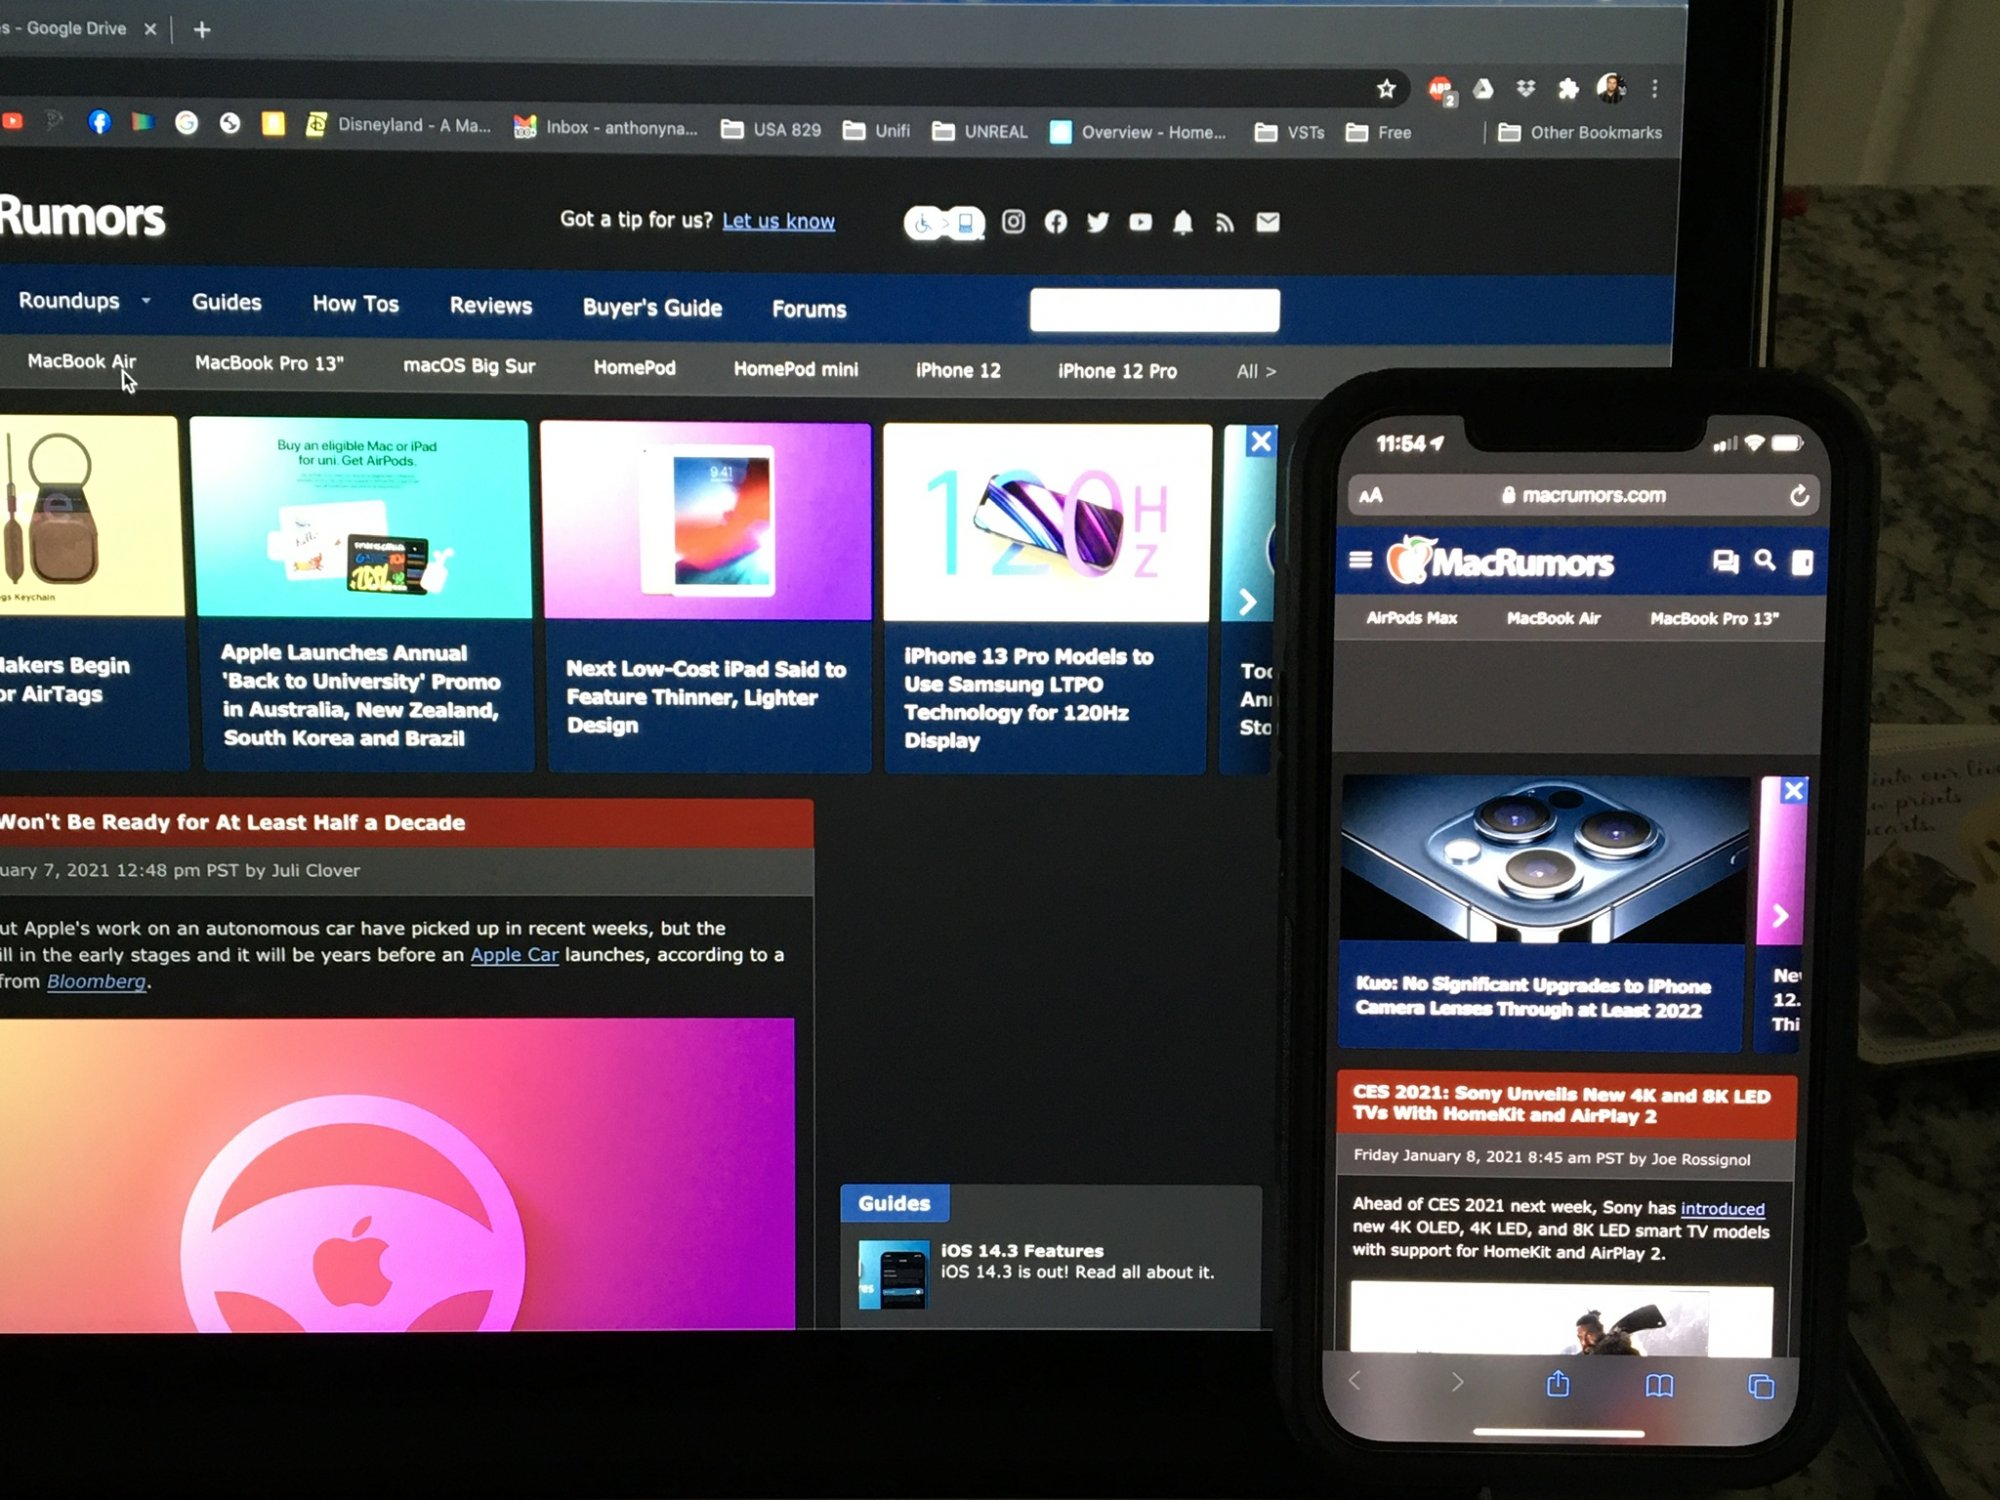2000x1500 pixels.
Task: Tap the Safari tabs icon on phone
Action: coord(1761,1386)
